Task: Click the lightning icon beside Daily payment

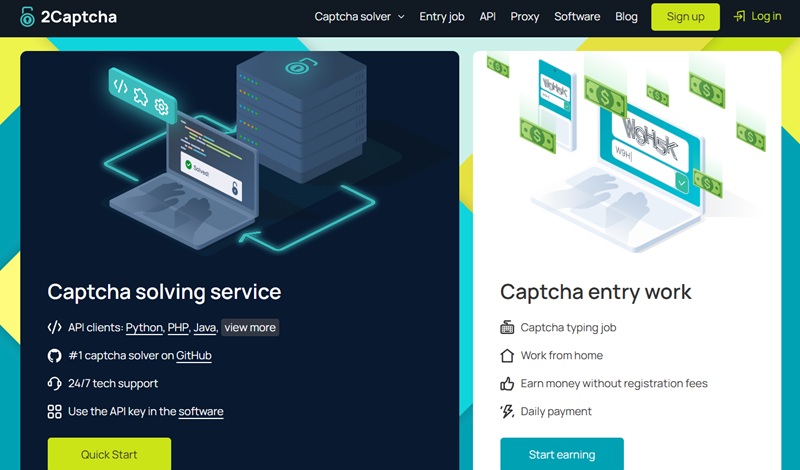Action: click(507, 411)
